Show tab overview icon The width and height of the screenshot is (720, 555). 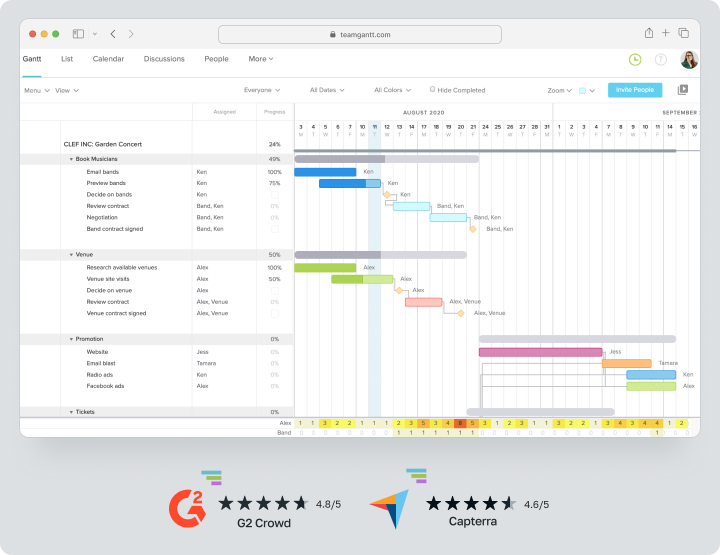(x=684, y=33)
